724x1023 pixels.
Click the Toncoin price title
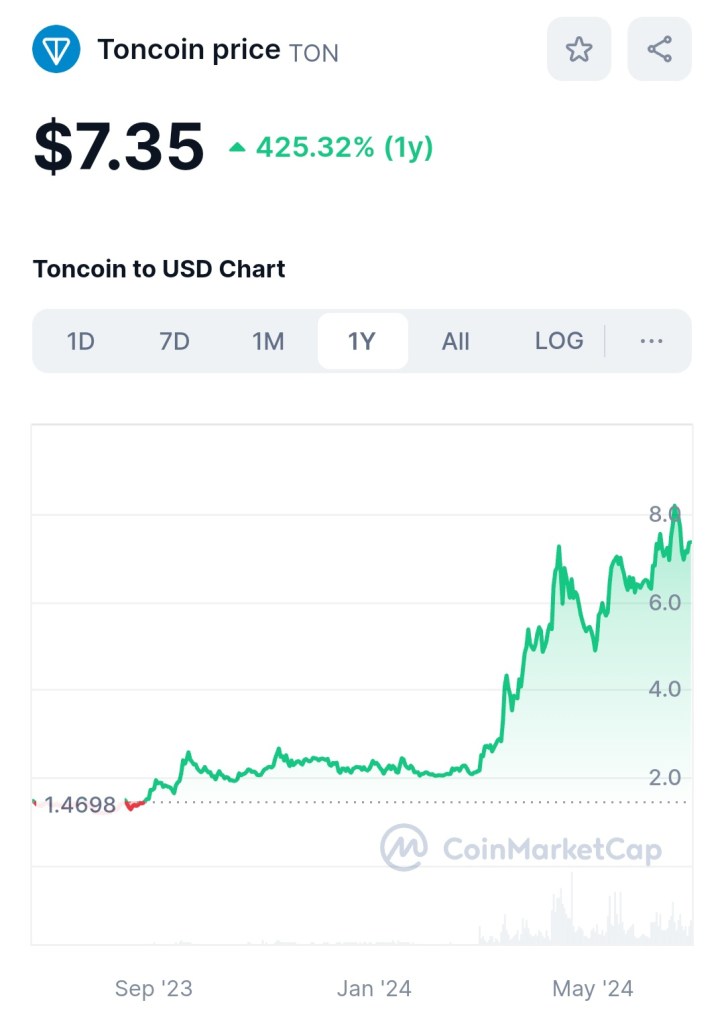pos(189,50)
